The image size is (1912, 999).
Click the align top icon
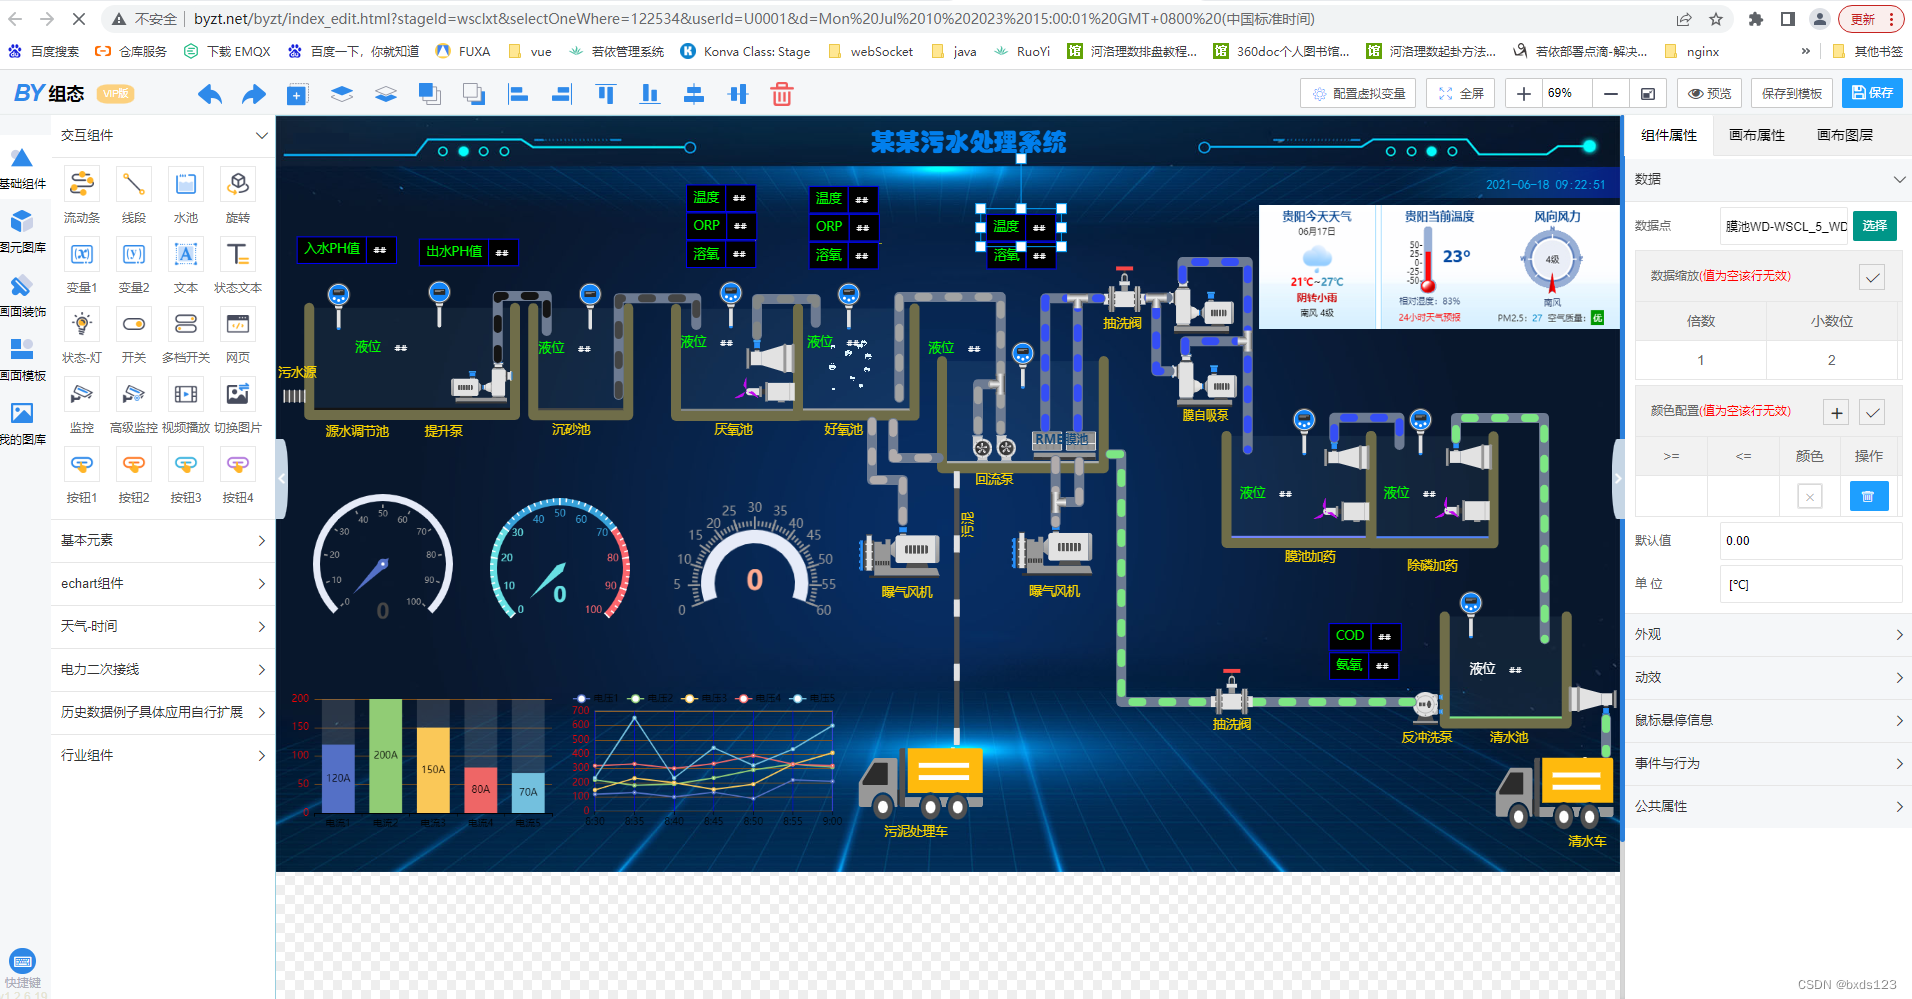(606, 94)
